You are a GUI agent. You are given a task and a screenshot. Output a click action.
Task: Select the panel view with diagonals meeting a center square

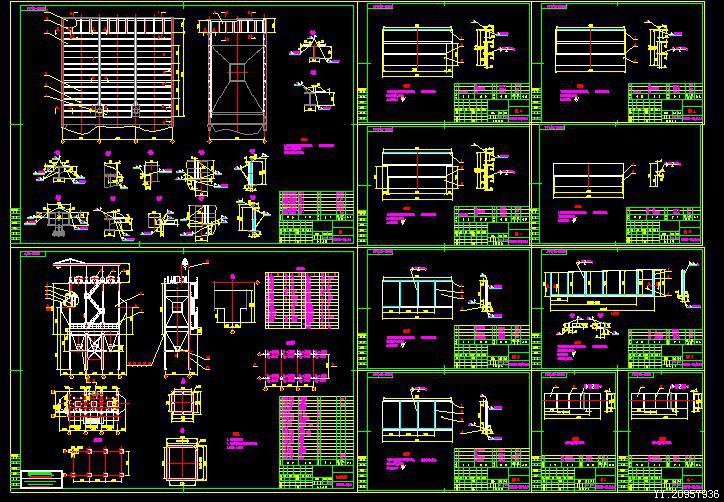pyautogui.click(x=238, y=79)
